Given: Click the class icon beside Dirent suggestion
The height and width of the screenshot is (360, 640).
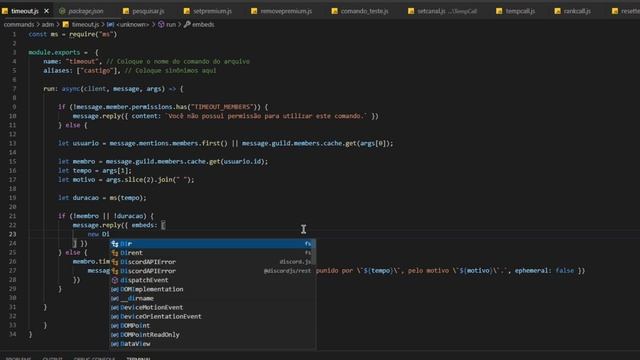Looking at the screenshot, I should point(115,253).
